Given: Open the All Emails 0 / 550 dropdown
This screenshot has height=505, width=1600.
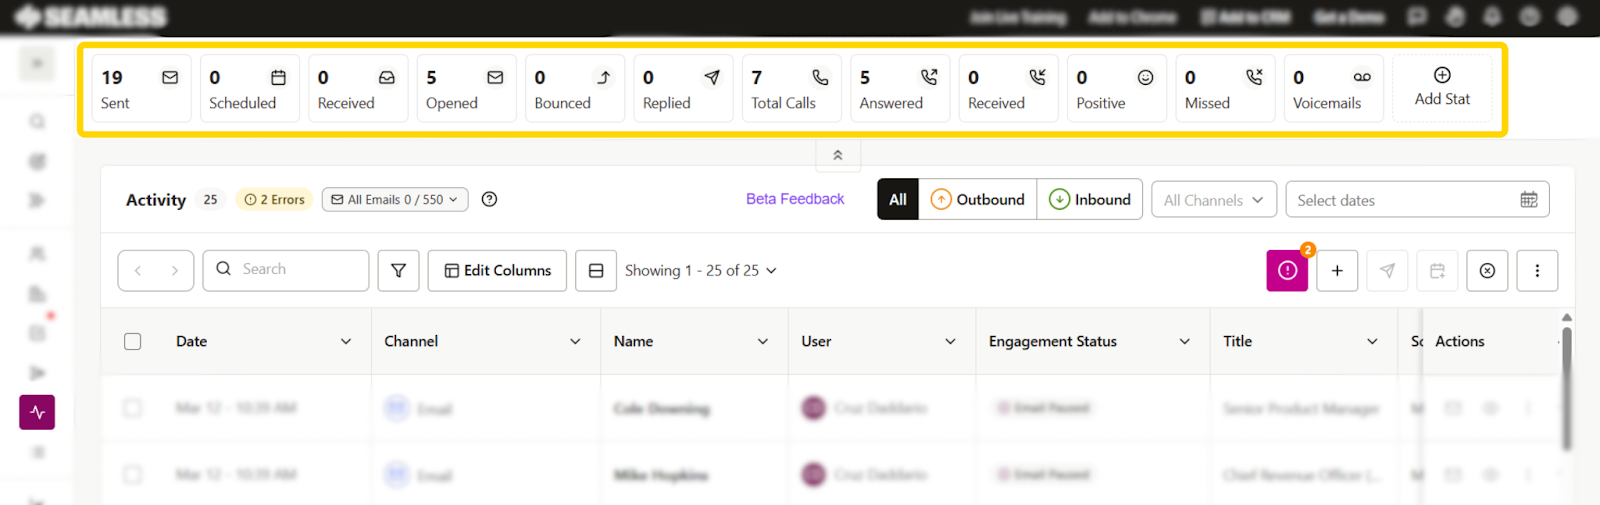Looking at the screenshot, I should [395, 200].
